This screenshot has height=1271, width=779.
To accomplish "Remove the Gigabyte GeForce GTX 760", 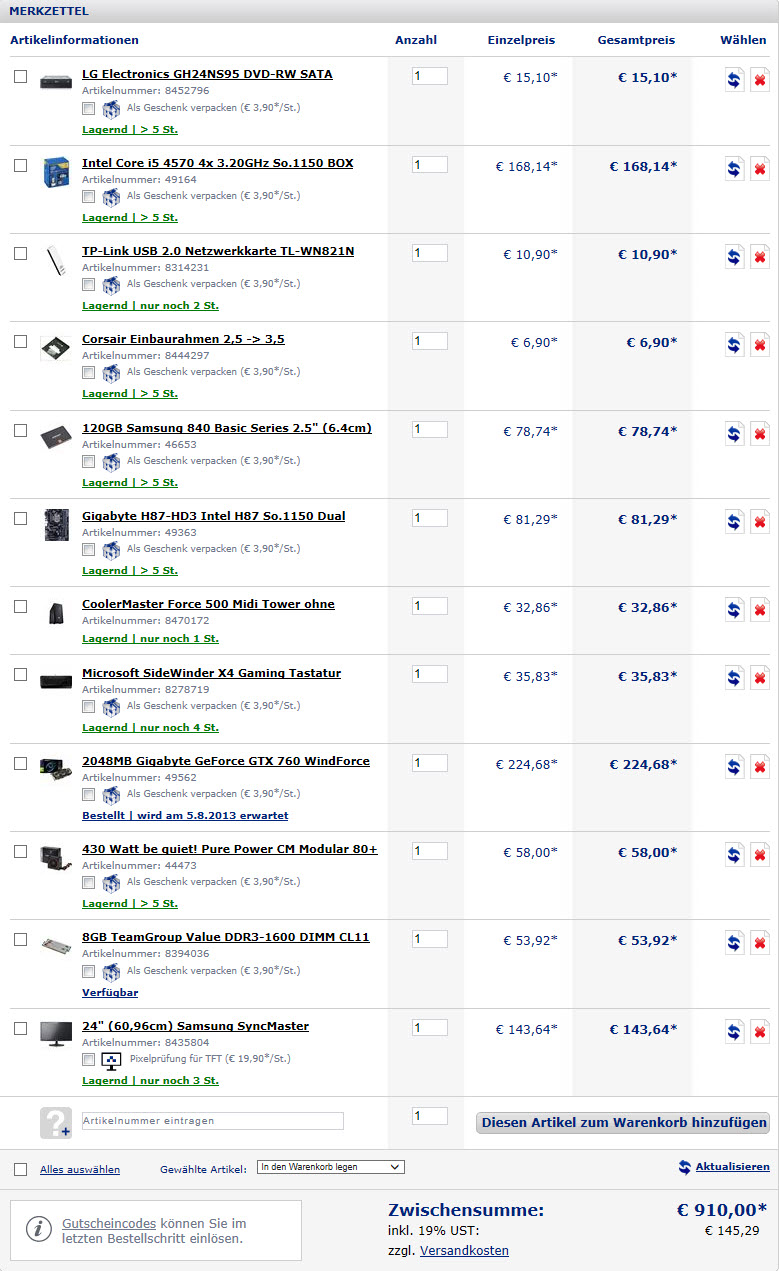I will tap(760, 767).
